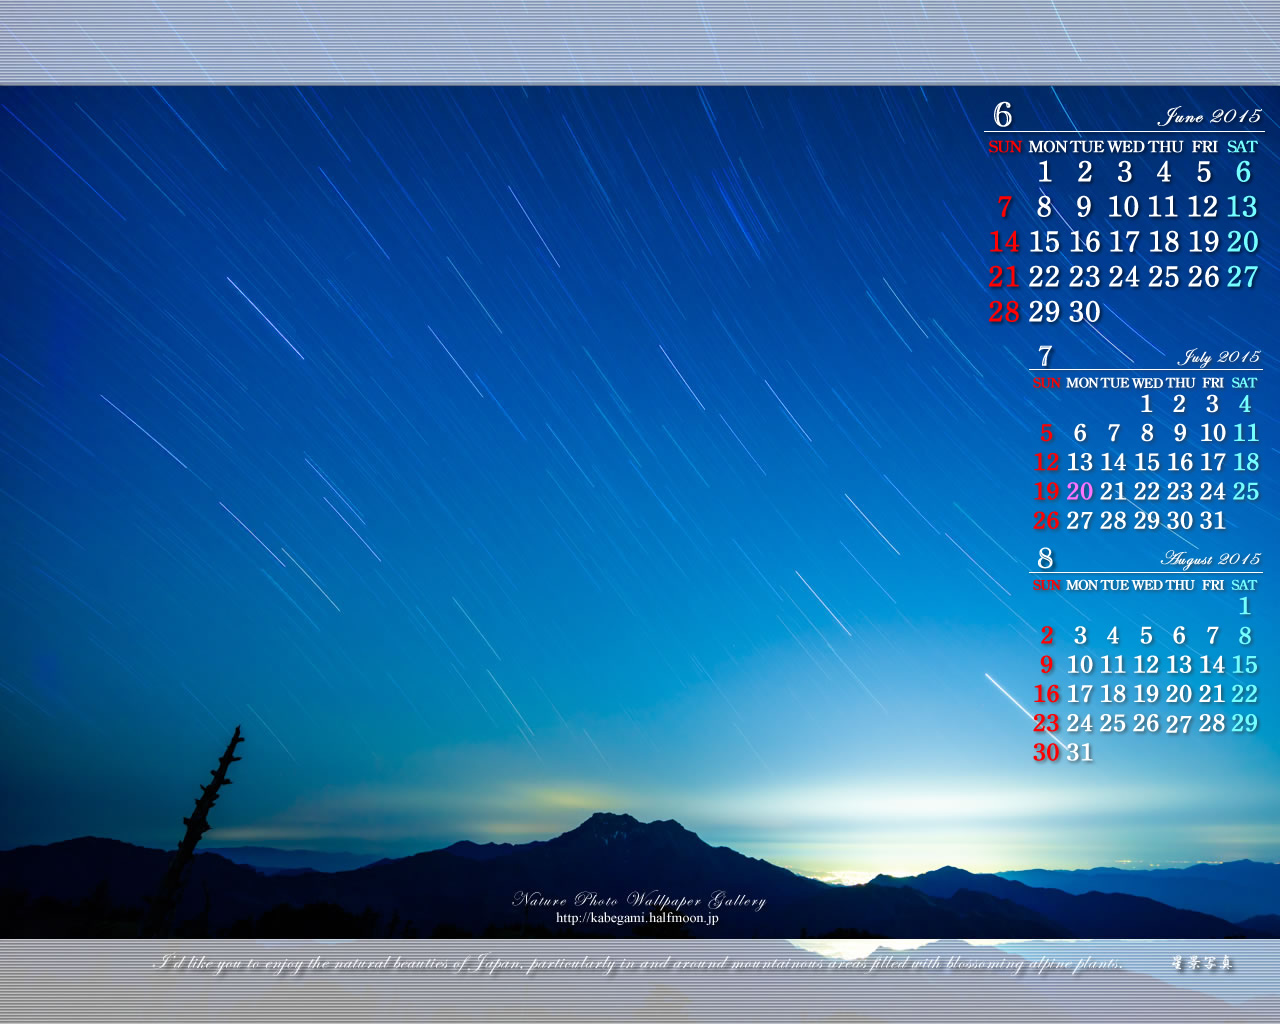This screenshot has width=1280, height=1024.
Task: Click the SUN header of the August calendar
Action: (1046, 585)
